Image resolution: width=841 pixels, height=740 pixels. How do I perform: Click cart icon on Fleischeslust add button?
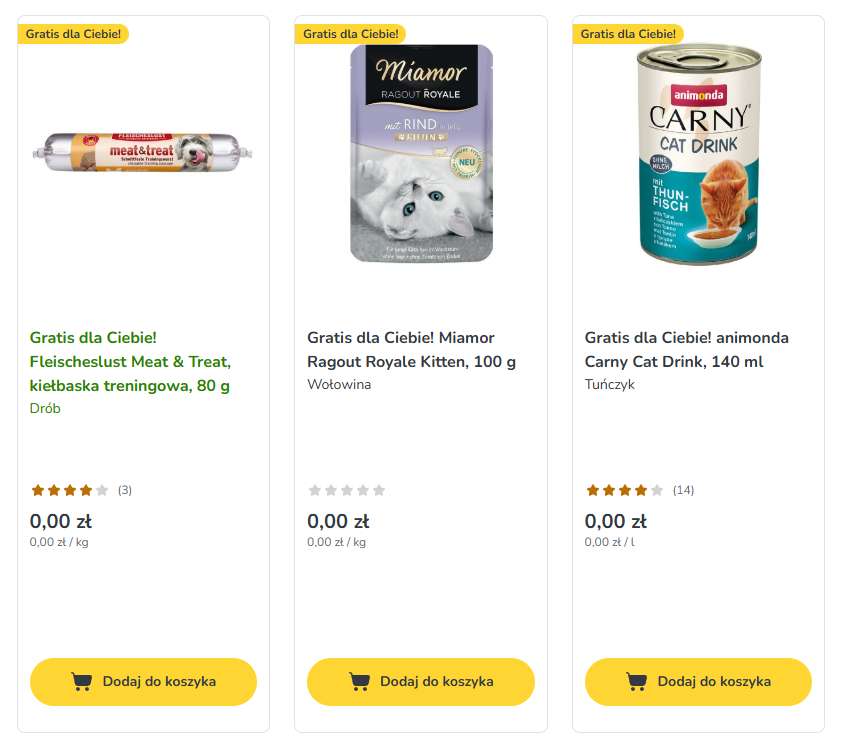[x=82, y=682]
